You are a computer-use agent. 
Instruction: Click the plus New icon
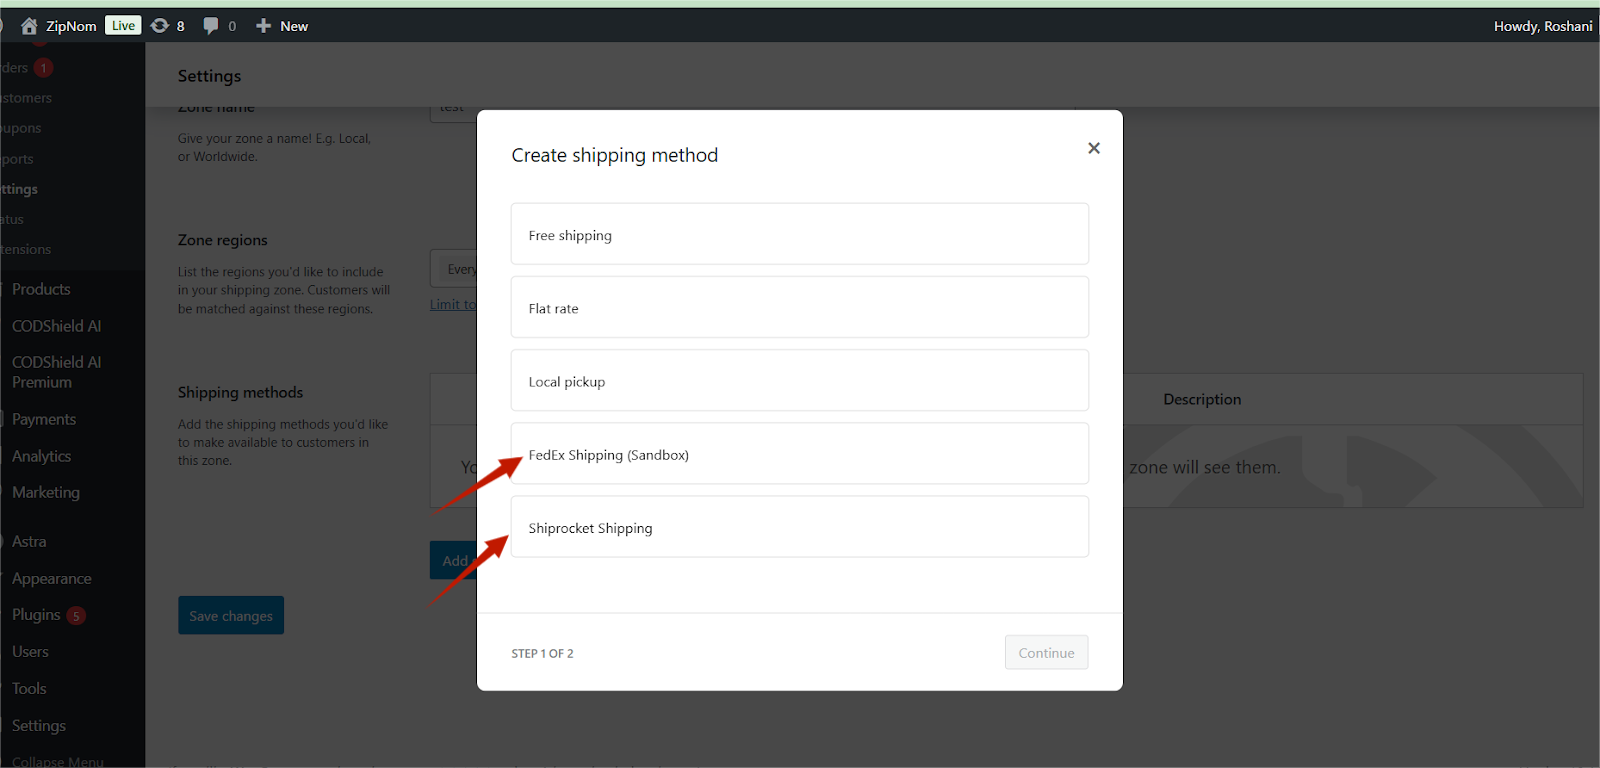tap(264, 26)
